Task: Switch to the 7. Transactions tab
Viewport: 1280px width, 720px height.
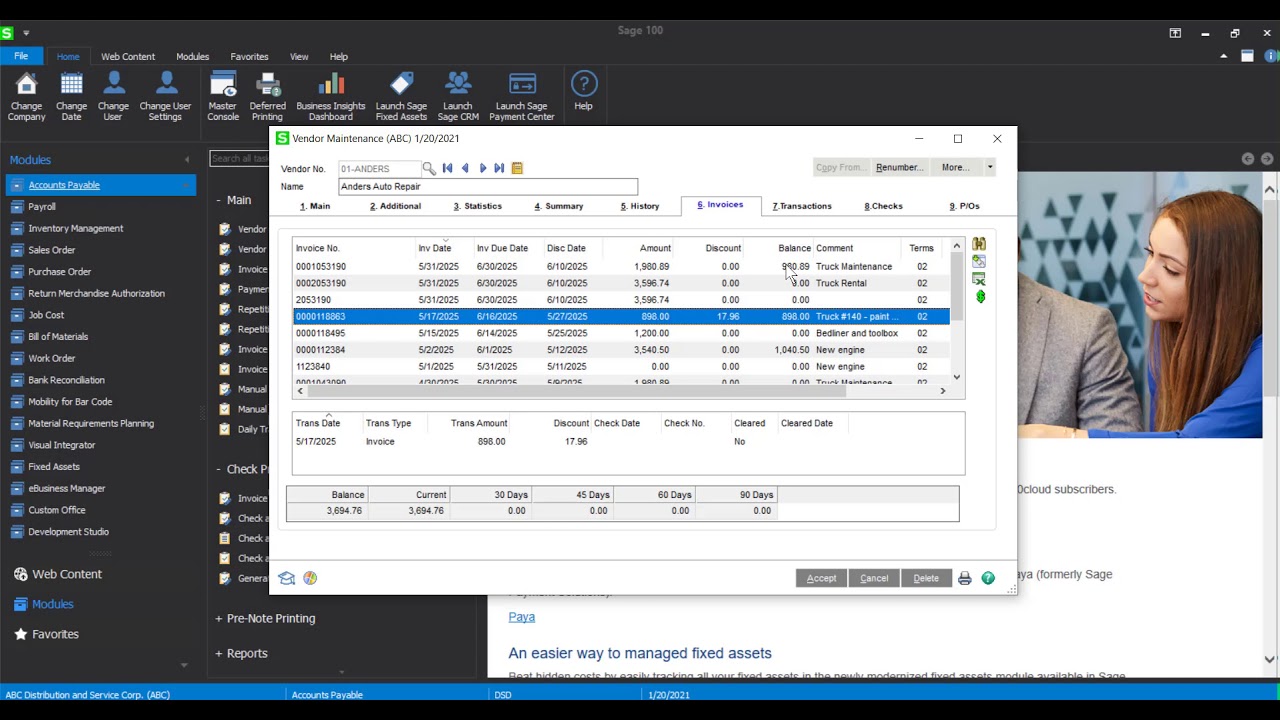Action: coord(802,206)
